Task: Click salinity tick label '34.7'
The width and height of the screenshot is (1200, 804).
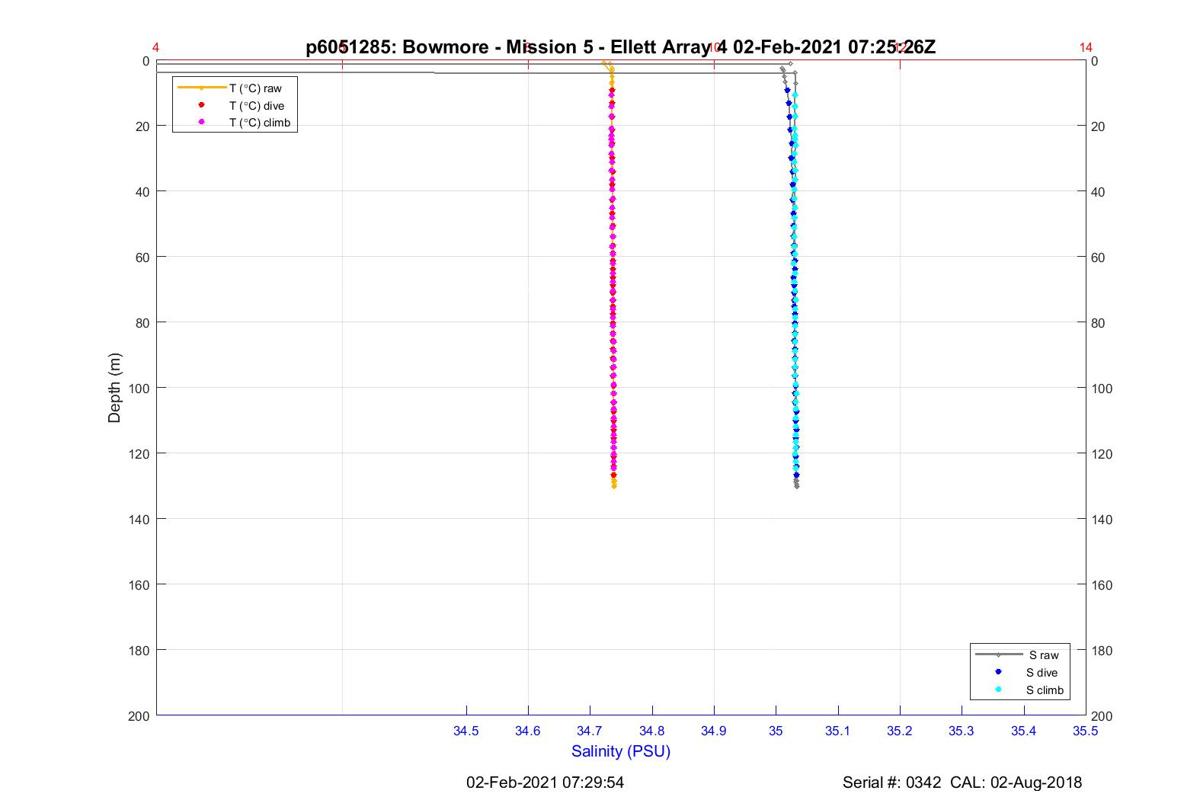Action: (590, 731)
